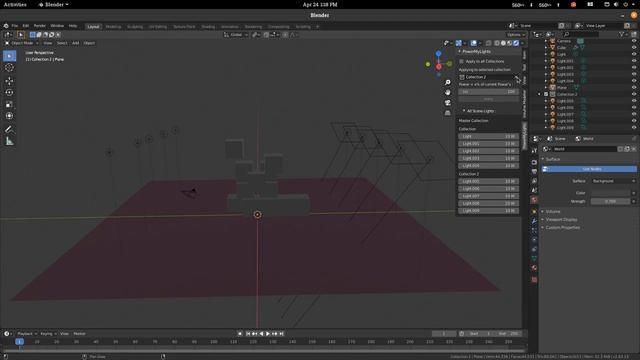Open the Object Mode dropdown
This screenshot has height=360, width=640.
tap(22, 43)
